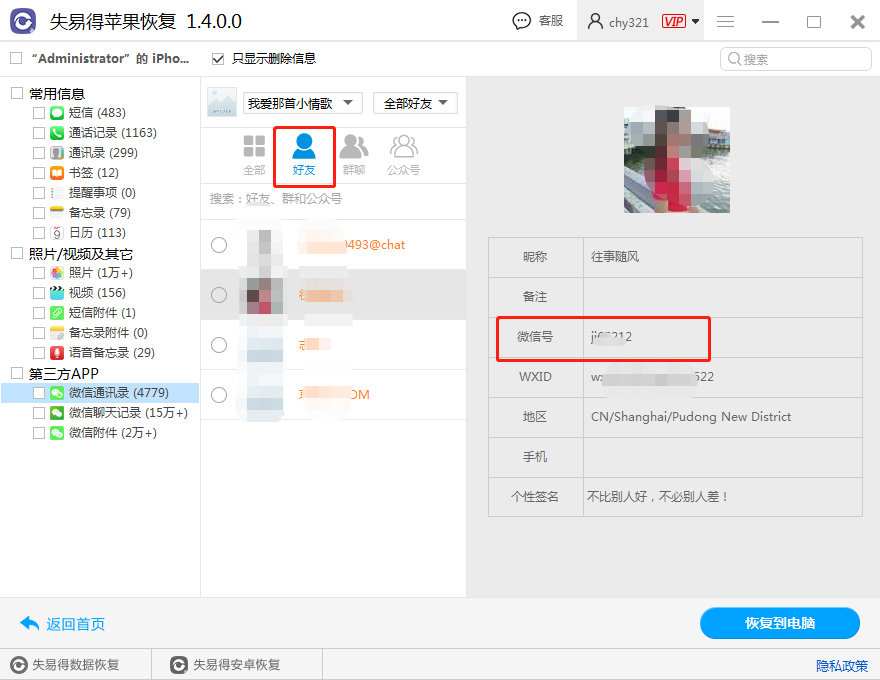Click the paperclip icon for 短信附件

(x=57, y=313)
